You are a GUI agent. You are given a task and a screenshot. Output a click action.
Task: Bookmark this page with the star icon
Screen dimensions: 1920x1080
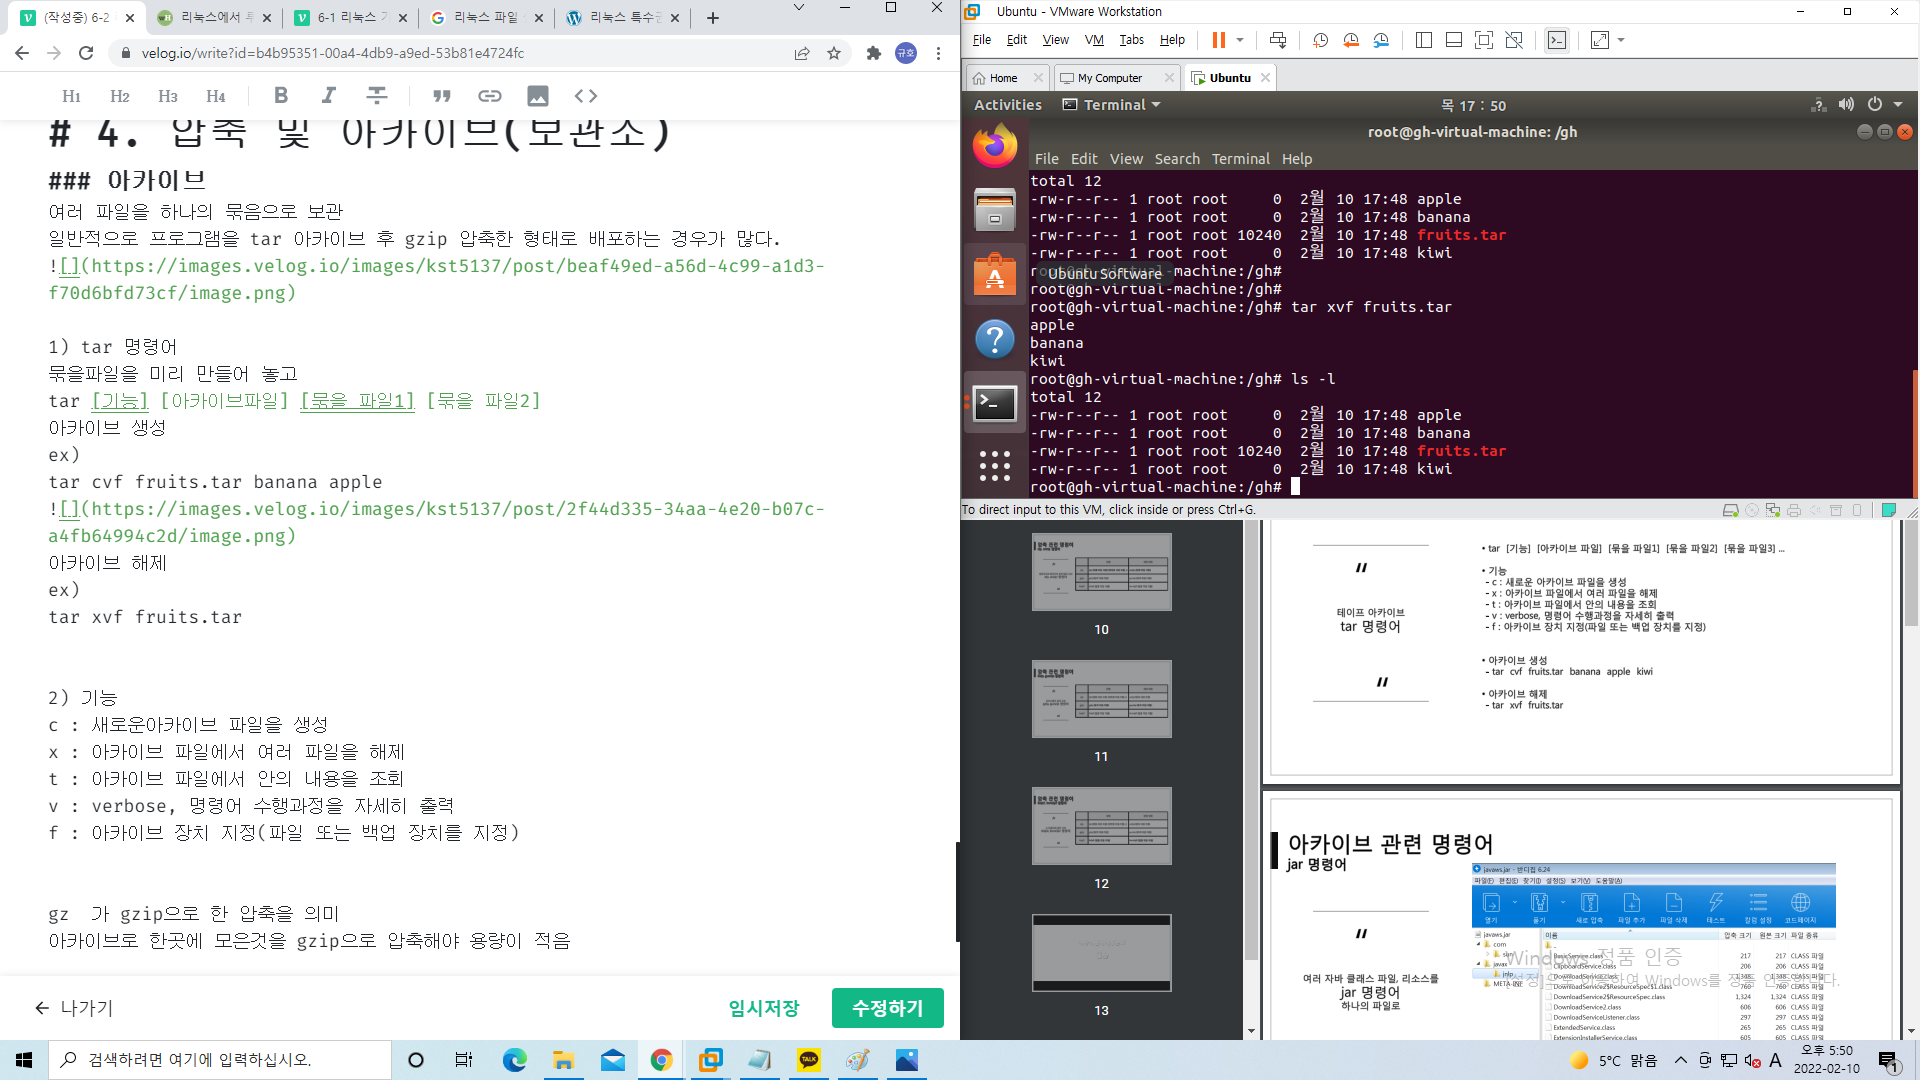(x=834, y=53)
